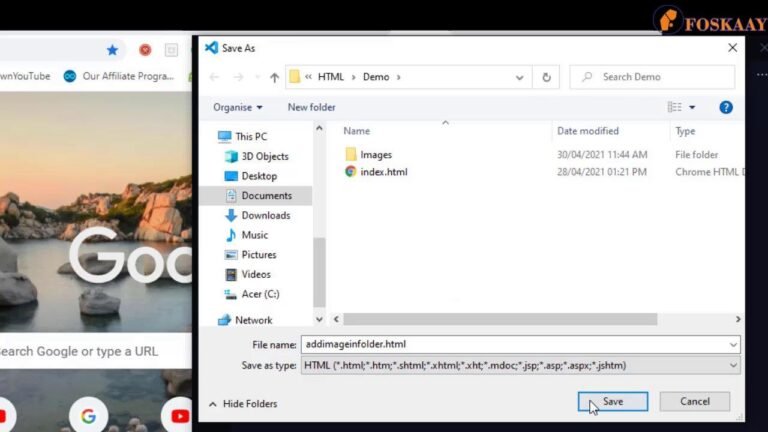Open Our Affiliate Program bookmark in Chrome

(x=119, y=76)
